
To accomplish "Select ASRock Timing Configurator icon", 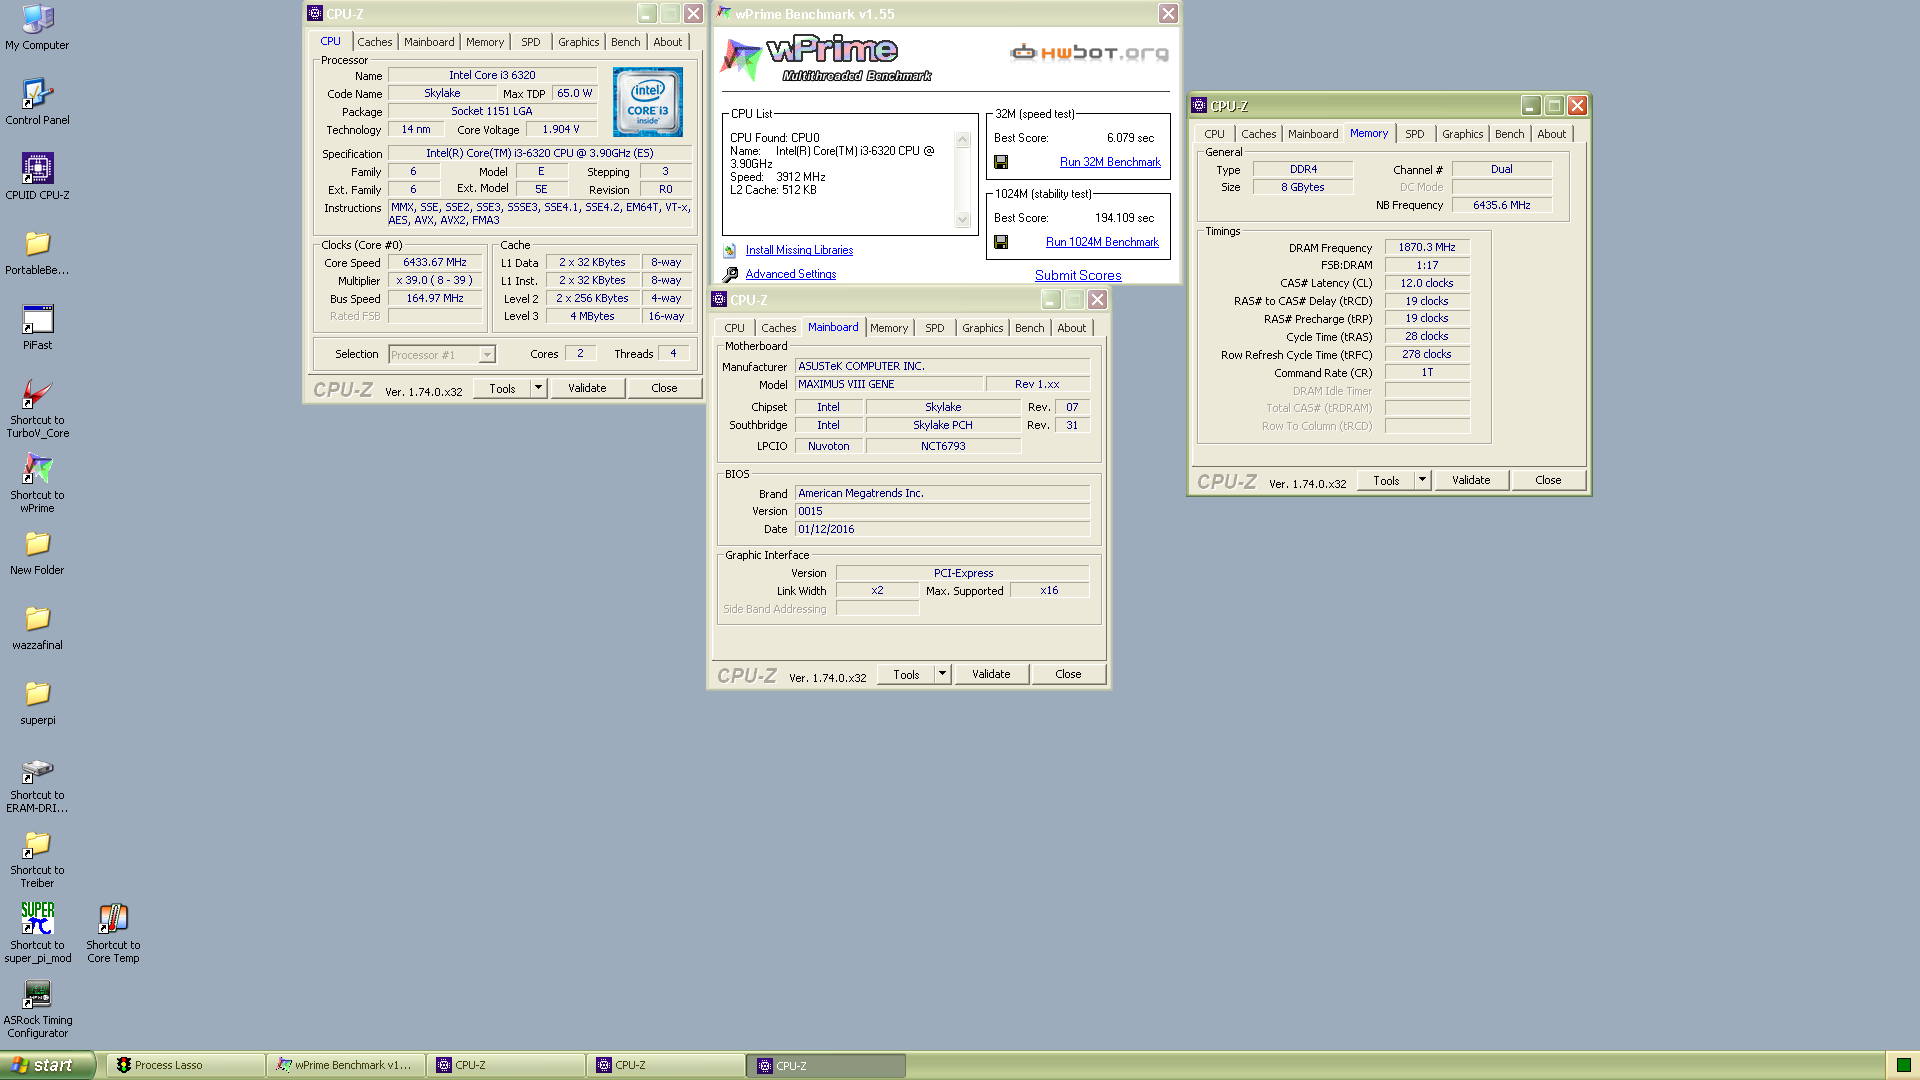I will pyautogui.click(x=37, y=1008).
